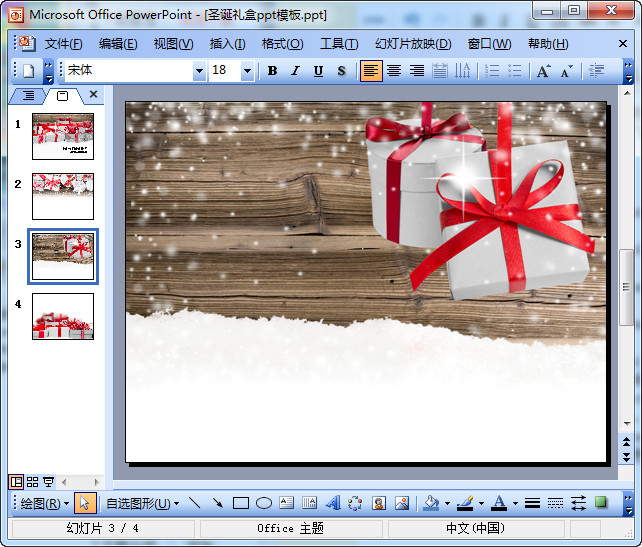Select slide 3 thumbnail
642x547 pixels.
pyautogui.click(x=63, y=256)
